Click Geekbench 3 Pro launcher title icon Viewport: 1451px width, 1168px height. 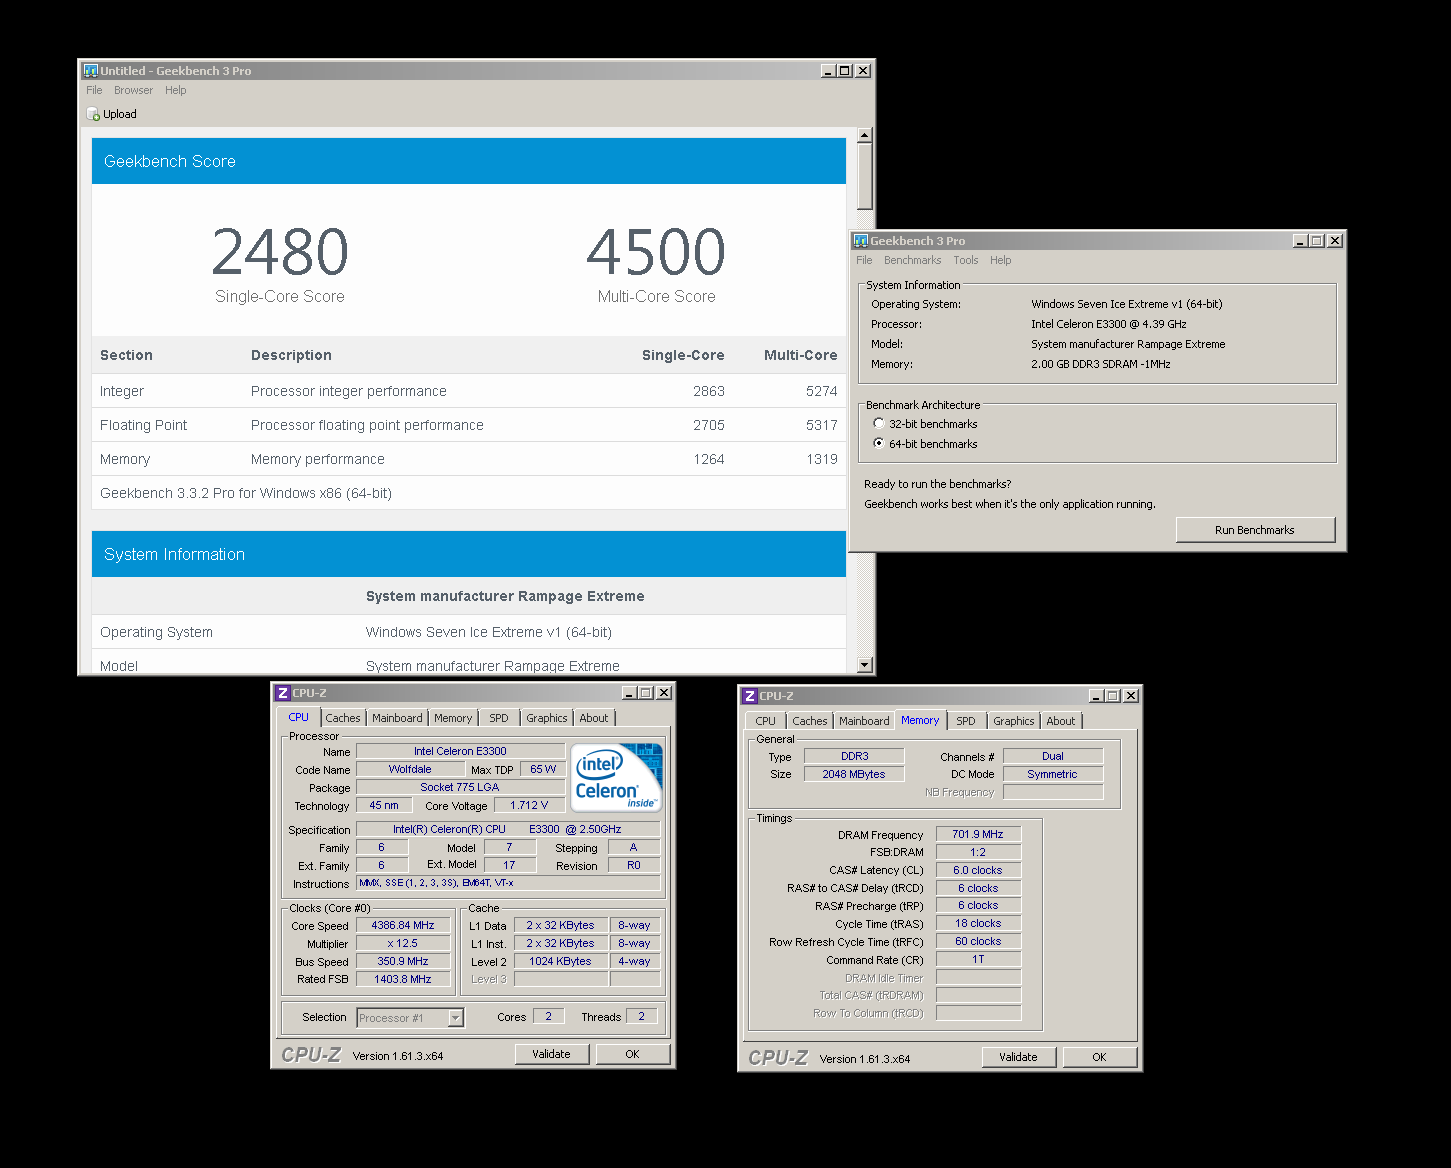tap(861, 241)
